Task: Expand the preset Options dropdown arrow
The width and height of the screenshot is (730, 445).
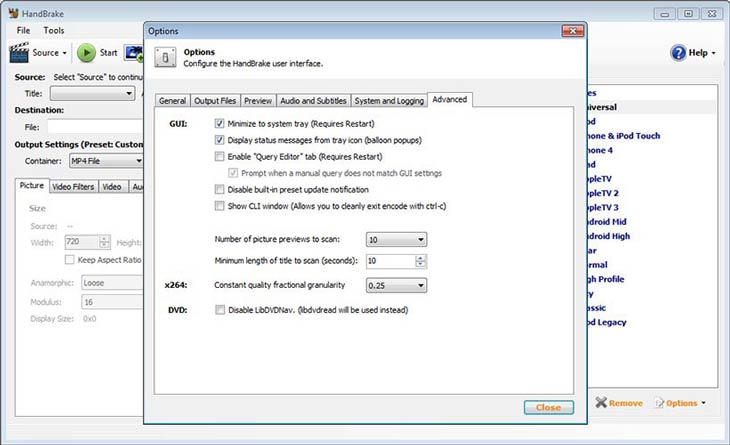Action: tap(703, 403)
